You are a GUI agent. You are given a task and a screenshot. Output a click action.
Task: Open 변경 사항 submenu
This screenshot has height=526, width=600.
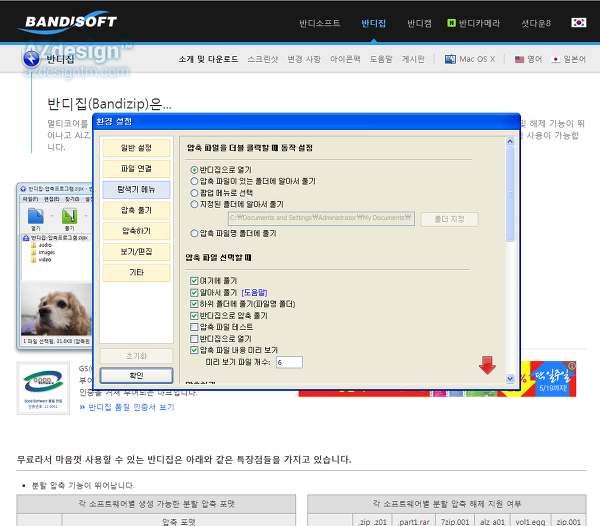click(x=304, y=59)
